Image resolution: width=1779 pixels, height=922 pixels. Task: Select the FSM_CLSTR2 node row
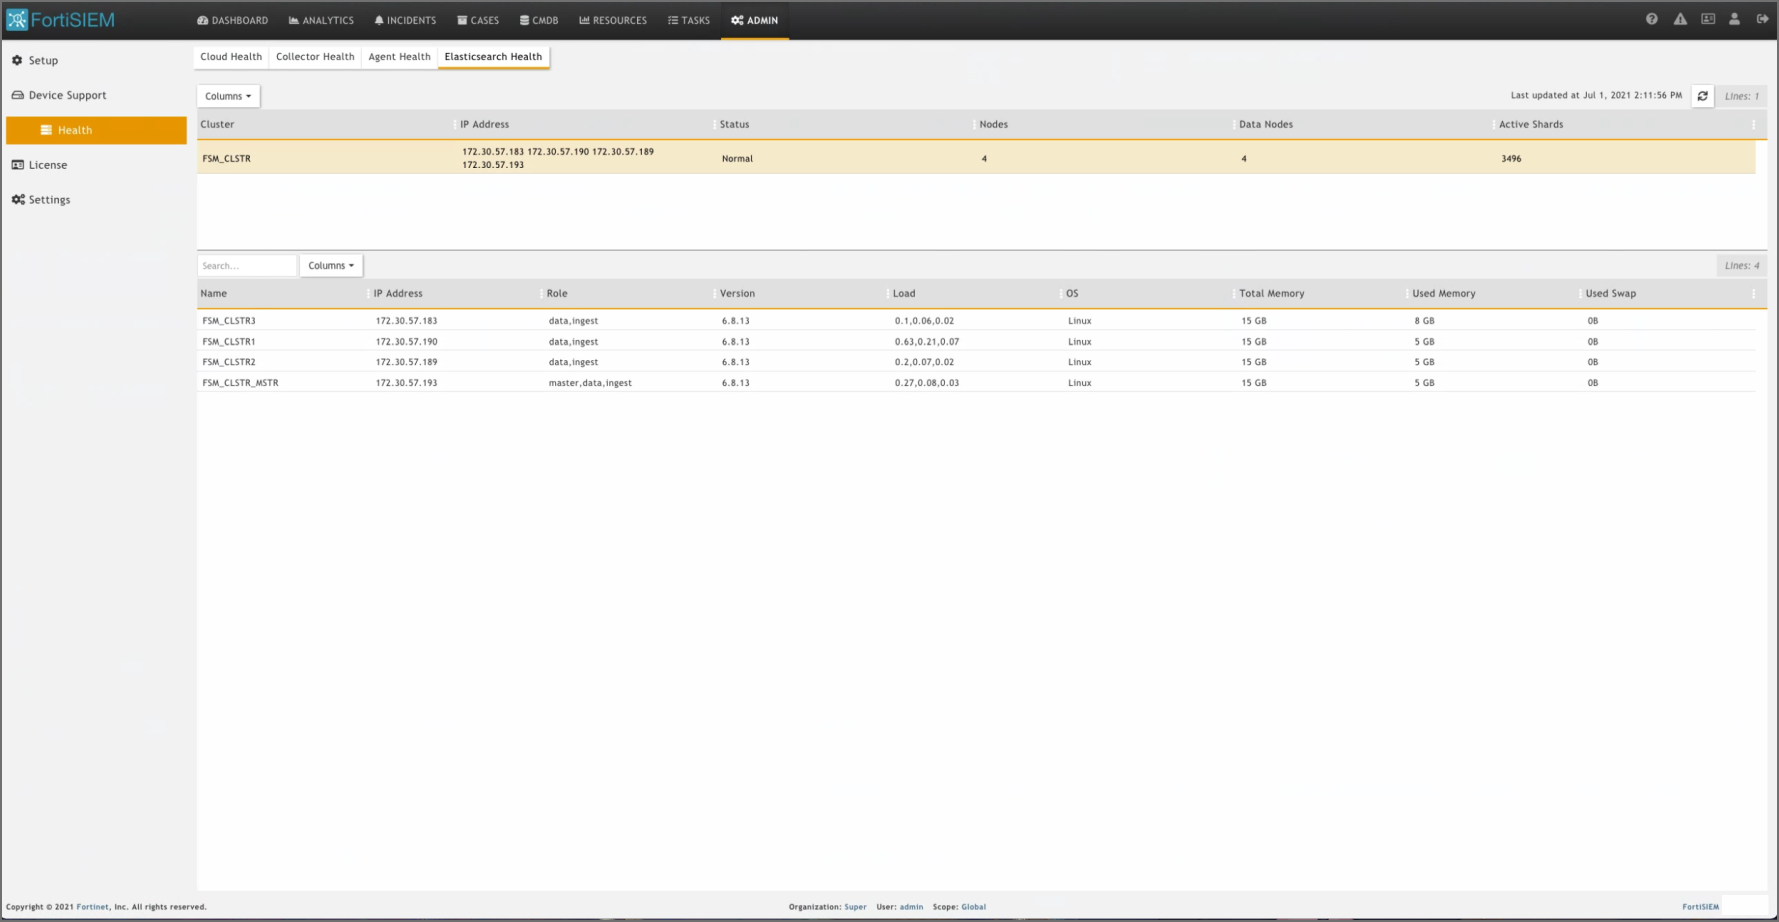click(x=976, y=362)
